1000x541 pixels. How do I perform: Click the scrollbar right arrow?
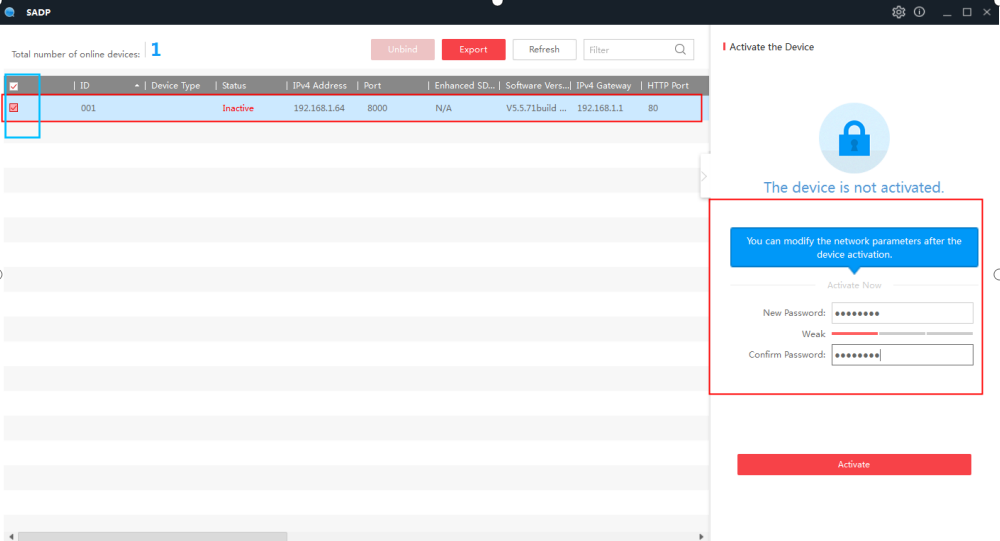(x=702, y=537)
